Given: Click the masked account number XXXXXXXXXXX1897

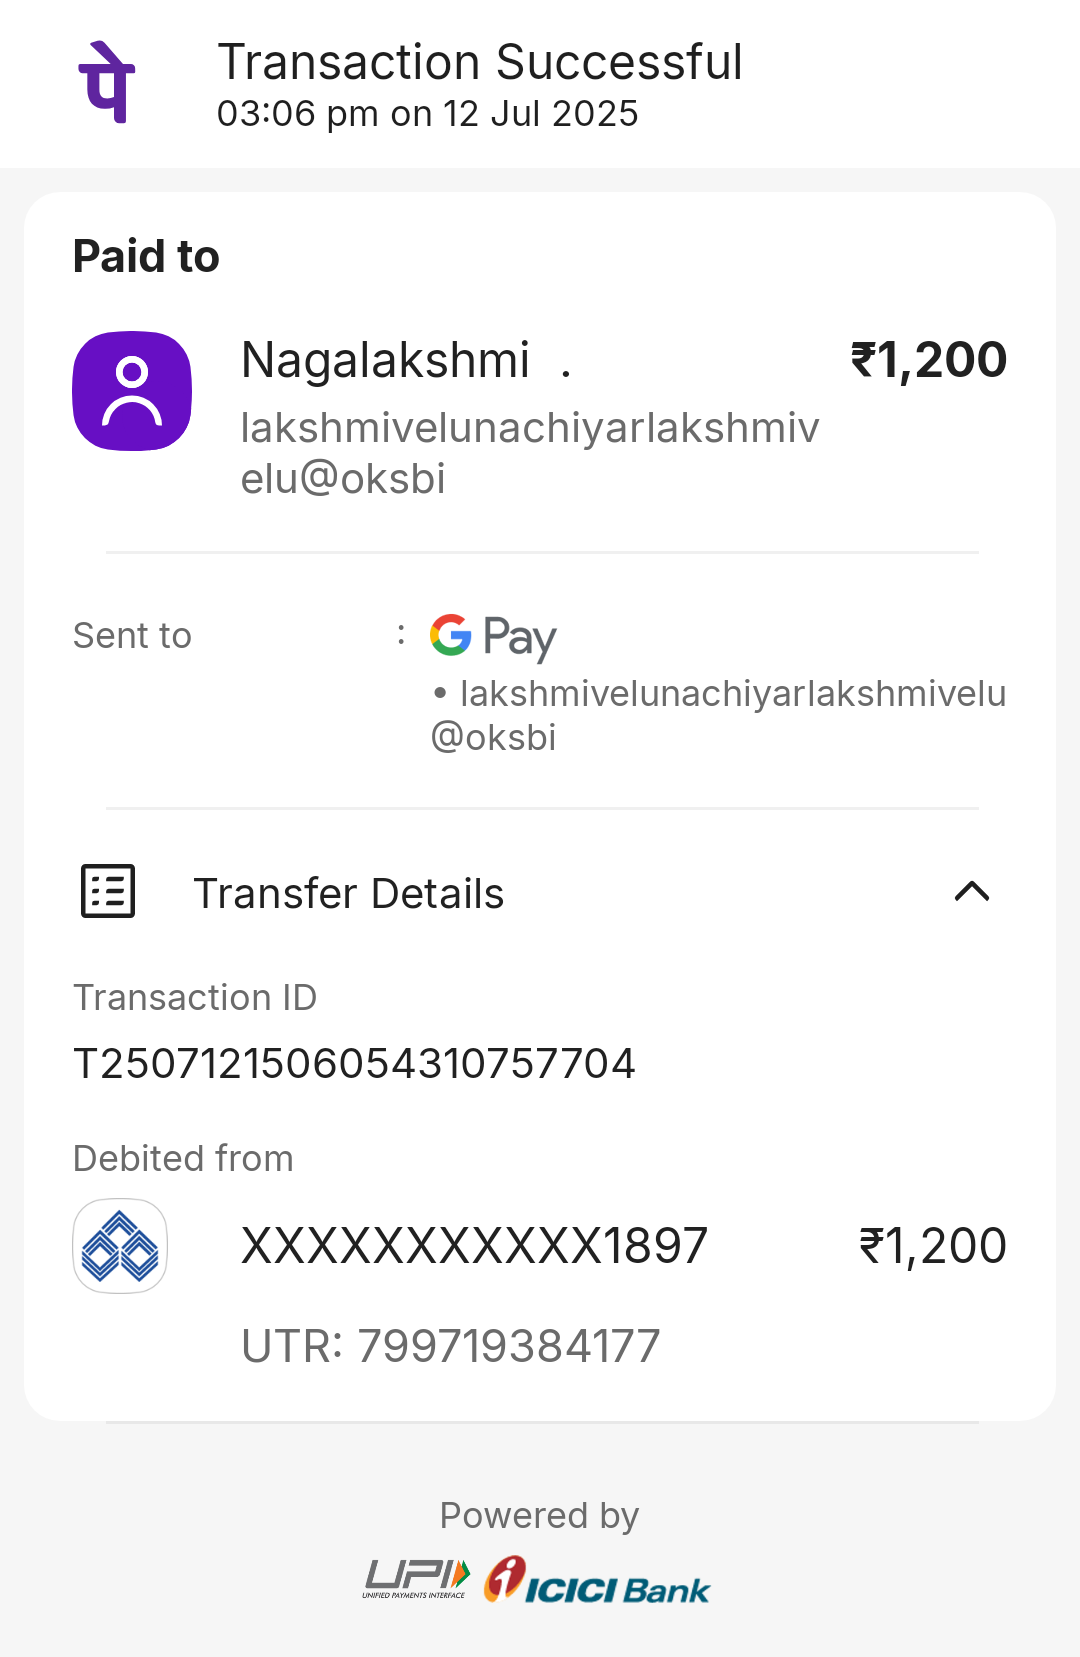Looking at the screenshot, I should pos(475,1246).
